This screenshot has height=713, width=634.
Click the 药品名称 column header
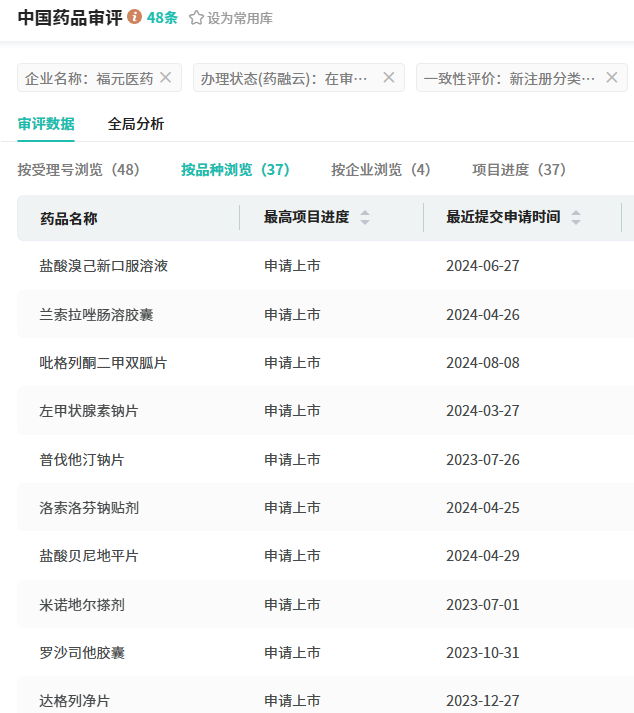69,218
